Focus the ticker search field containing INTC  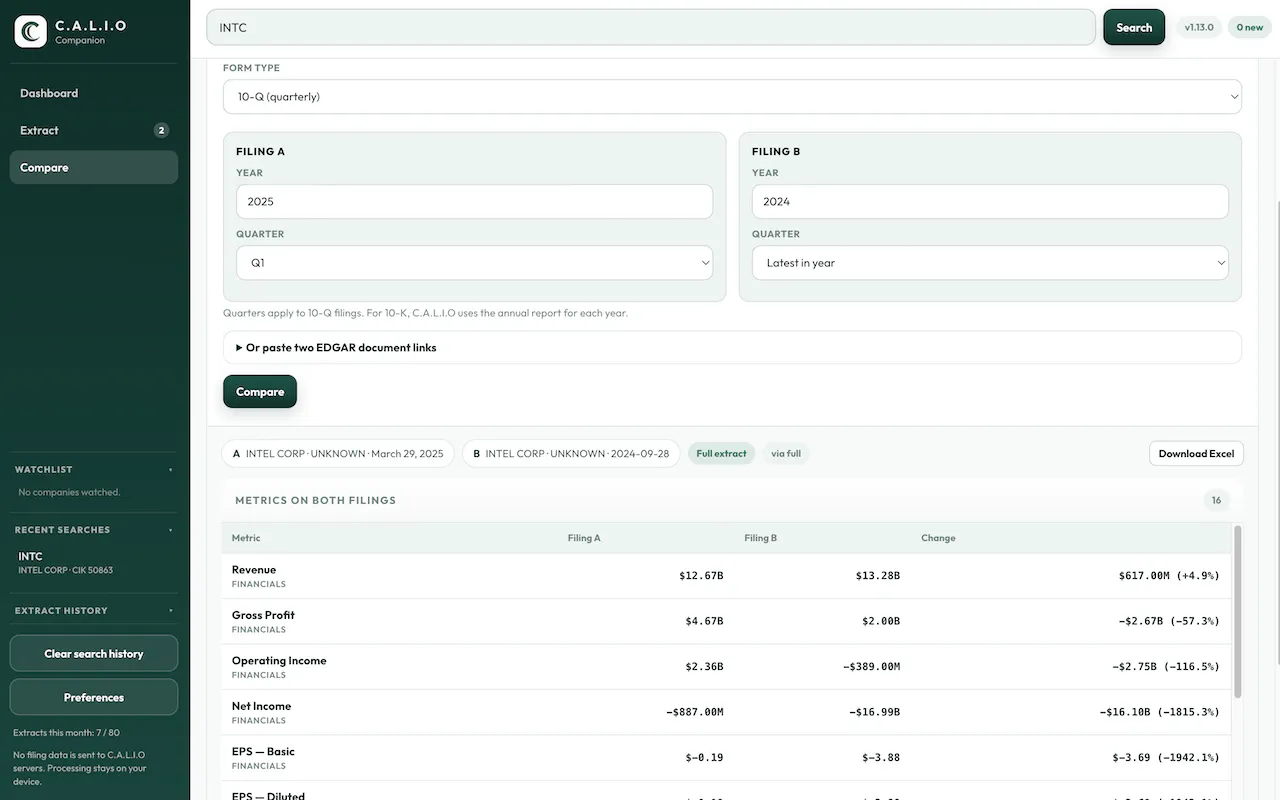pyautogui.click(x=651, y=27)
